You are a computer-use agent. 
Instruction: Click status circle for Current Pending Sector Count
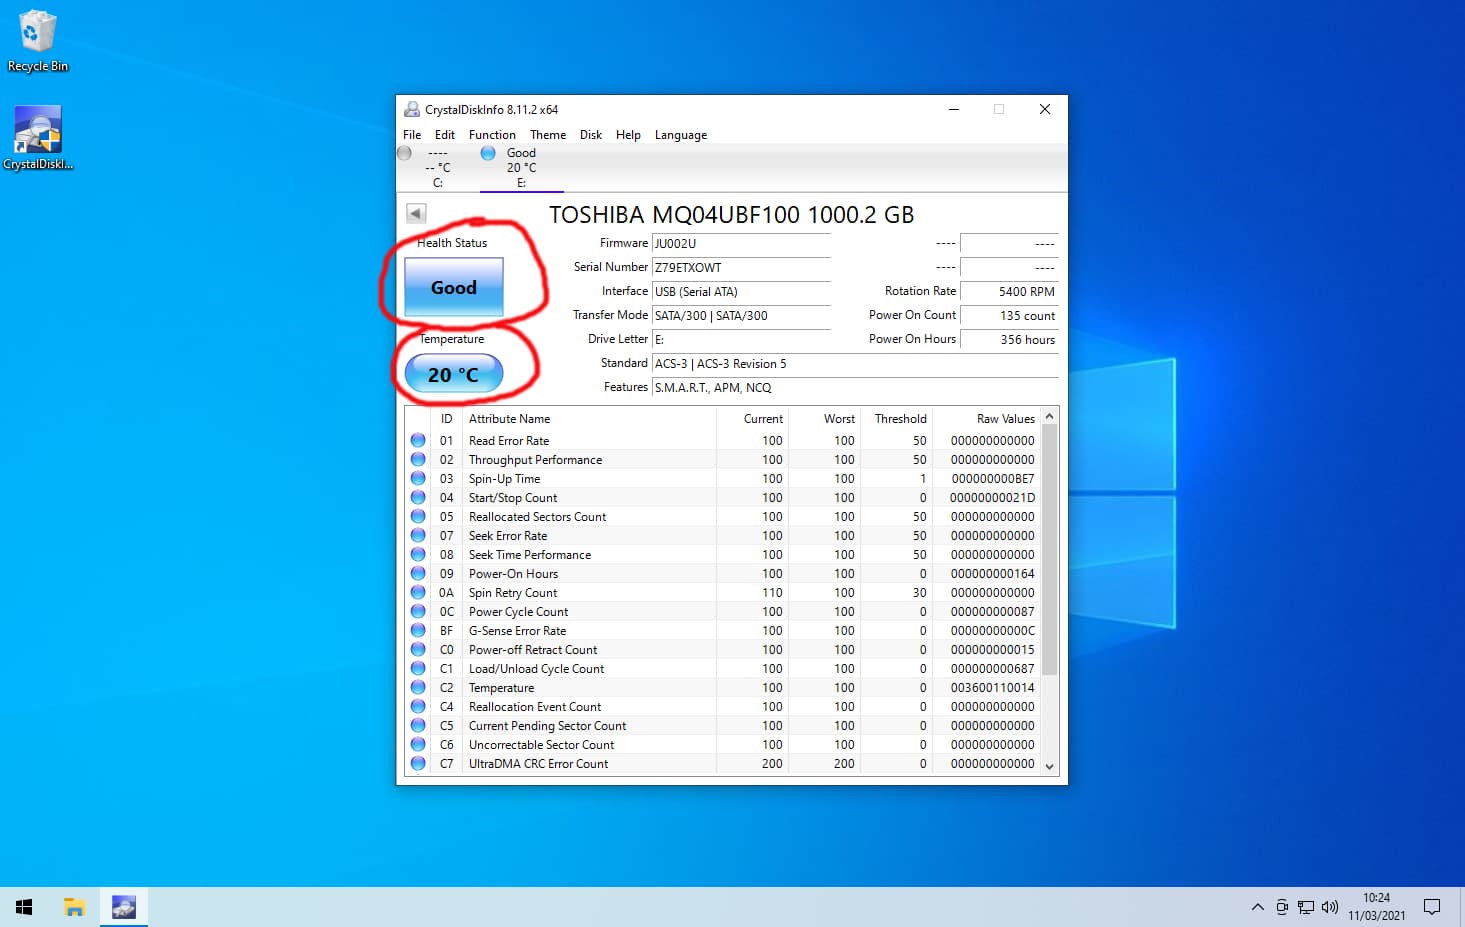tap(418, 725)
